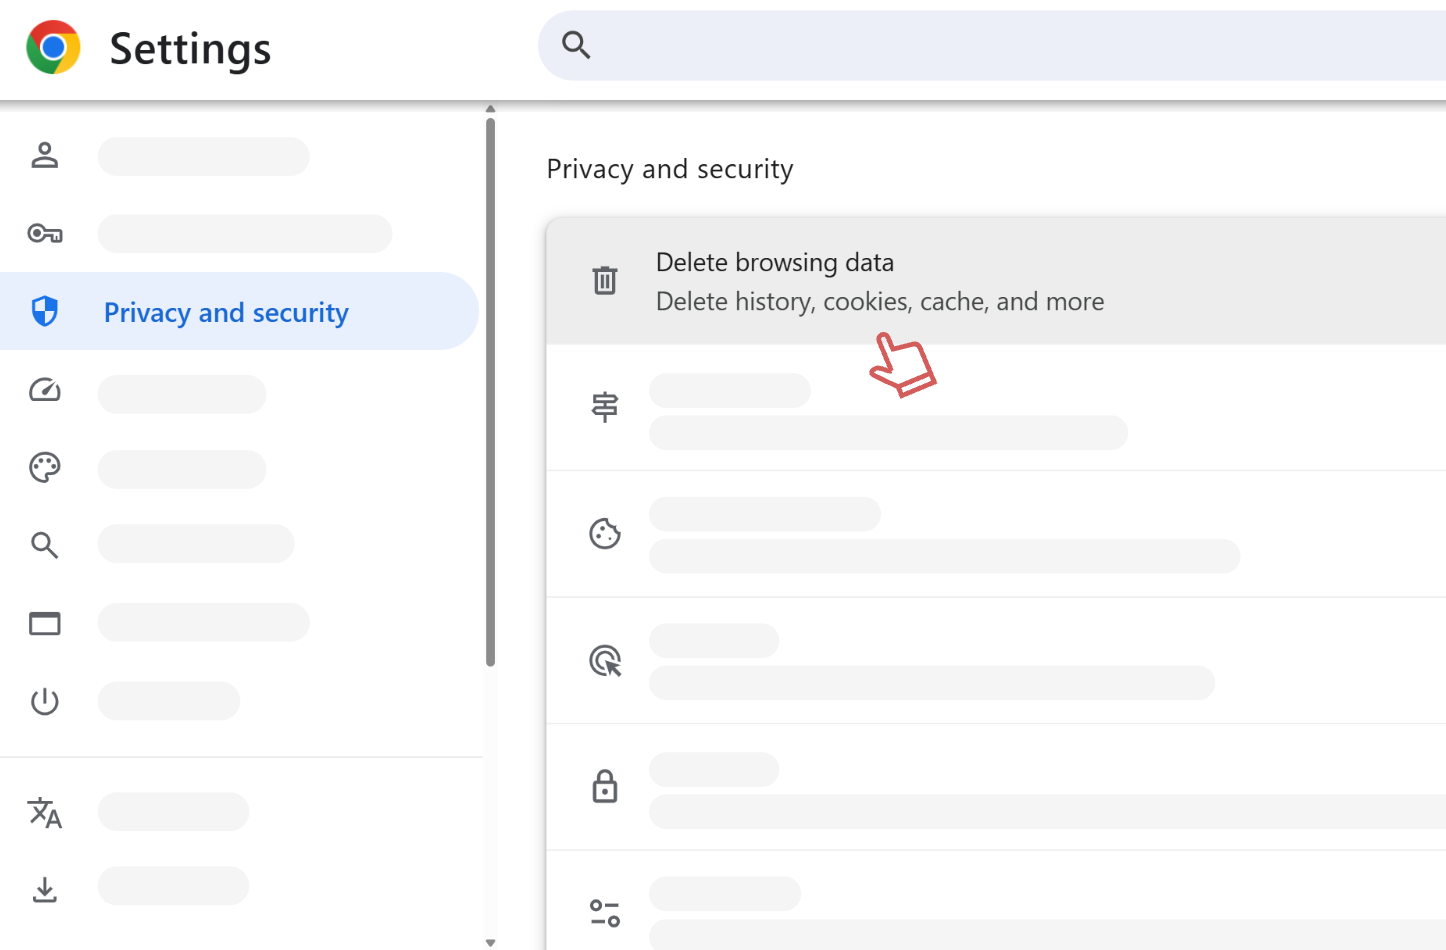Click the lock icon in the settings list
Image resolution: width=1446 pixels, height=950 pixels.
[604, 788]
